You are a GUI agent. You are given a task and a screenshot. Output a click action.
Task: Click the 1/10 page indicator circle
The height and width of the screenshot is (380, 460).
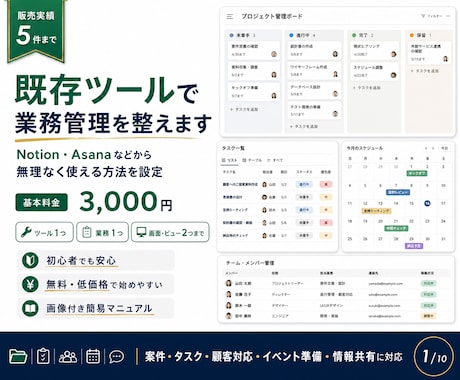pyautogui.click(x=434, y=357)
